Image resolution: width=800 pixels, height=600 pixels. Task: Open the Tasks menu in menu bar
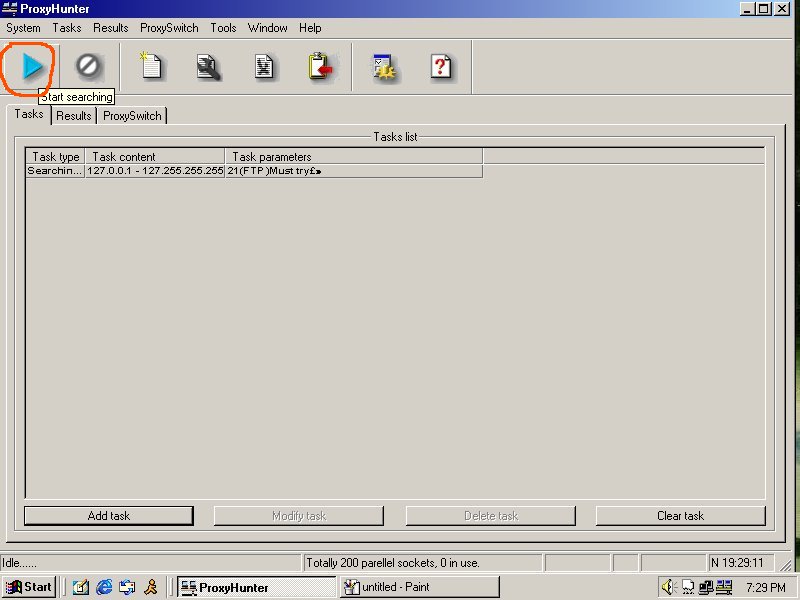pyautogui.click(x=67, y=28)
